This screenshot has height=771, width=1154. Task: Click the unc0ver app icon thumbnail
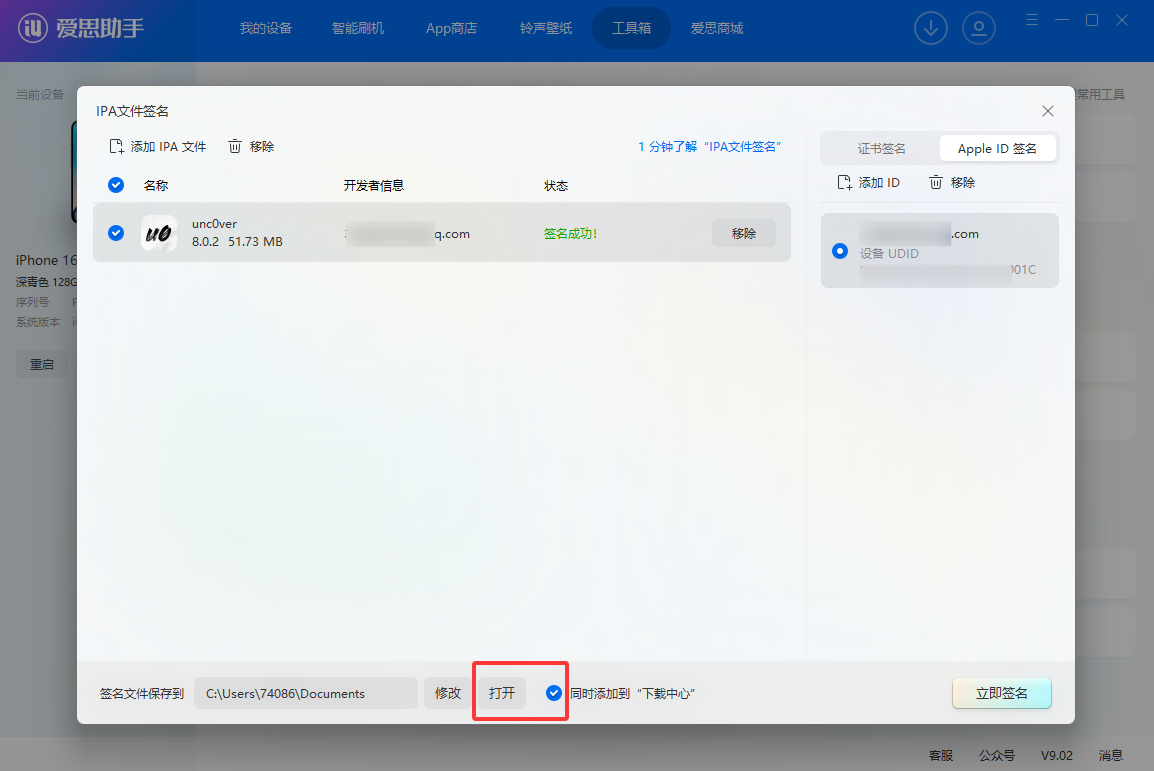(159, 233)
